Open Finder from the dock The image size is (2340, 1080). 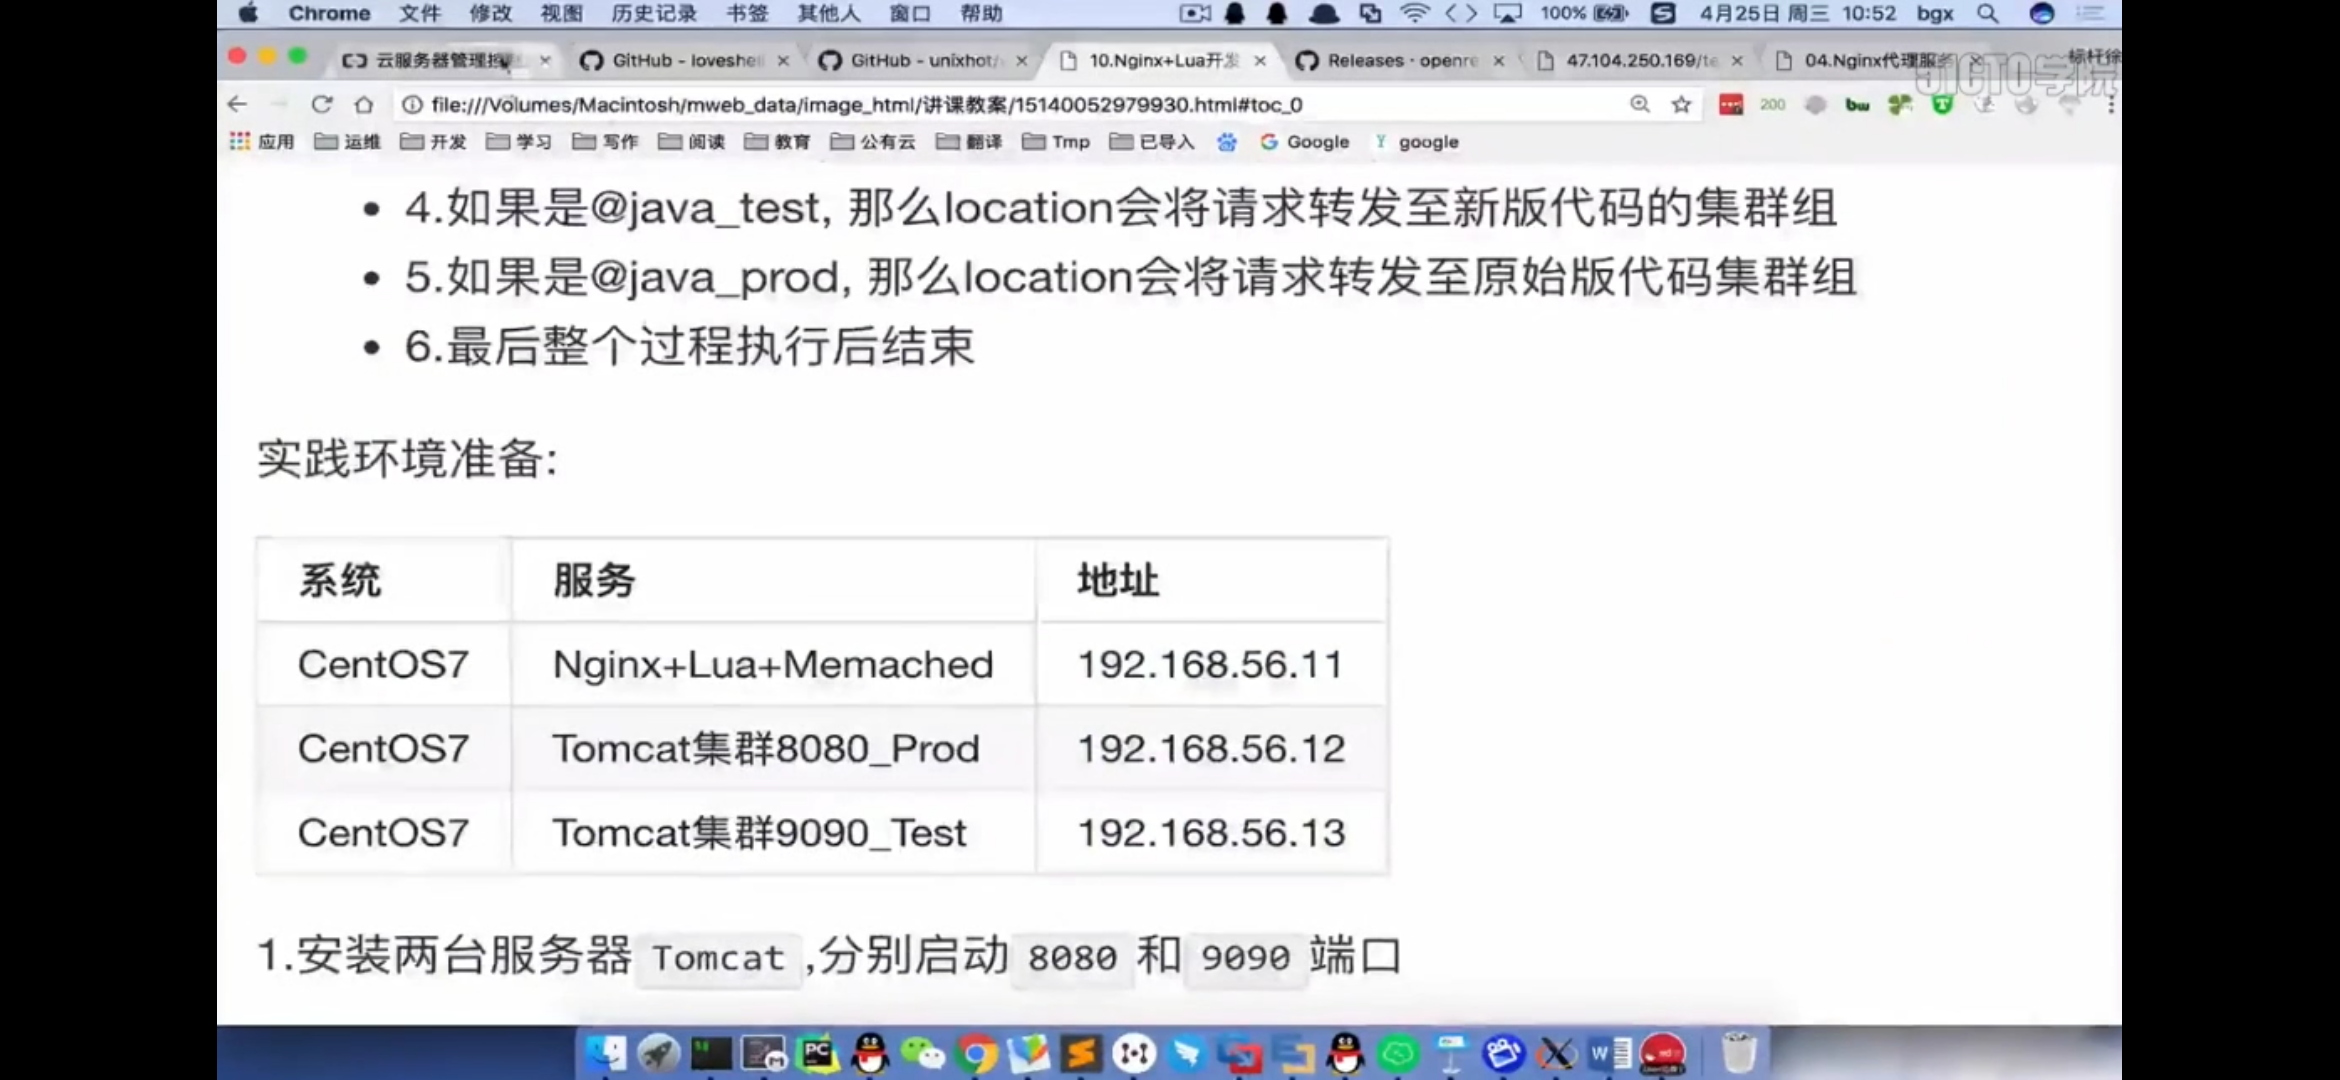[606, 1053]
